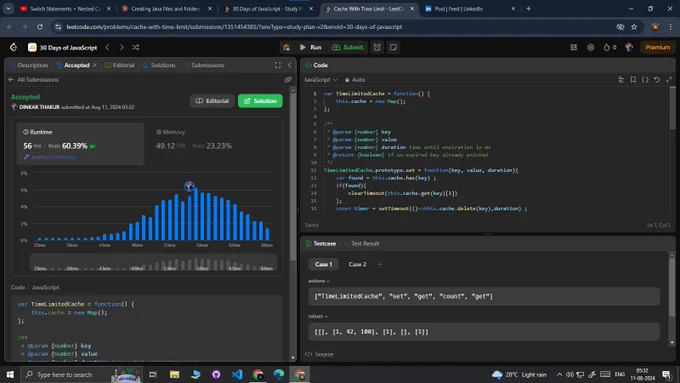Format the code editor icon
Image resolution: width=680 pixels, height=383 pixels.
(621, 80)
